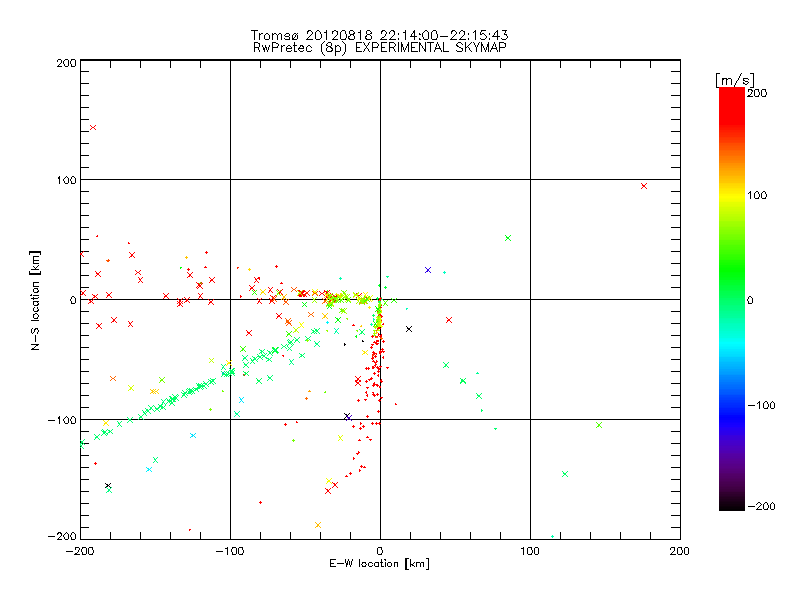Screen dimensions: 800x600
Task: Click the isolated red X marker at far right
Action: click(x=644, y=186)
